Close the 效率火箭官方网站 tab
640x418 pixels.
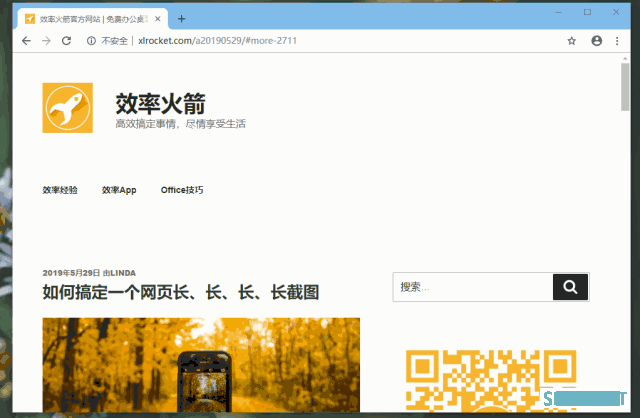tap(158, 18)
